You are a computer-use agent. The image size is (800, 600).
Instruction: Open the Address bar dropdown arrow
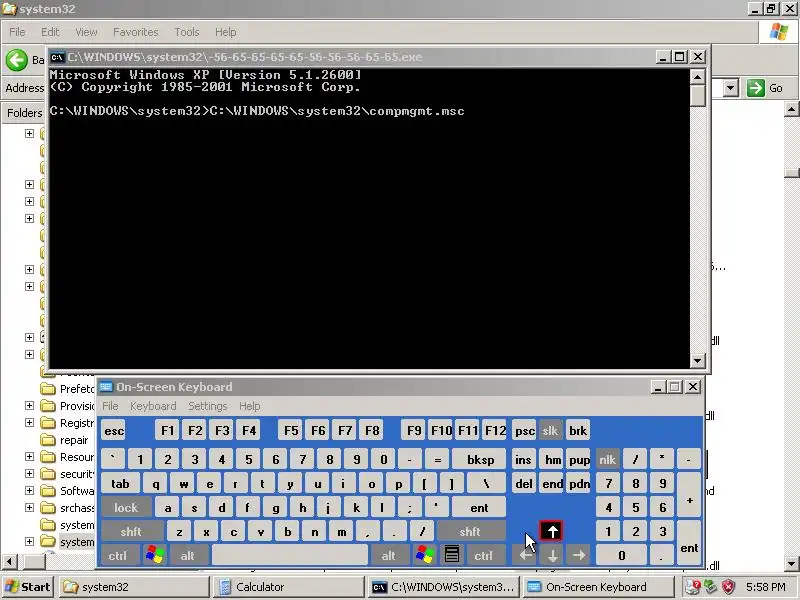[x=731, y=88]
